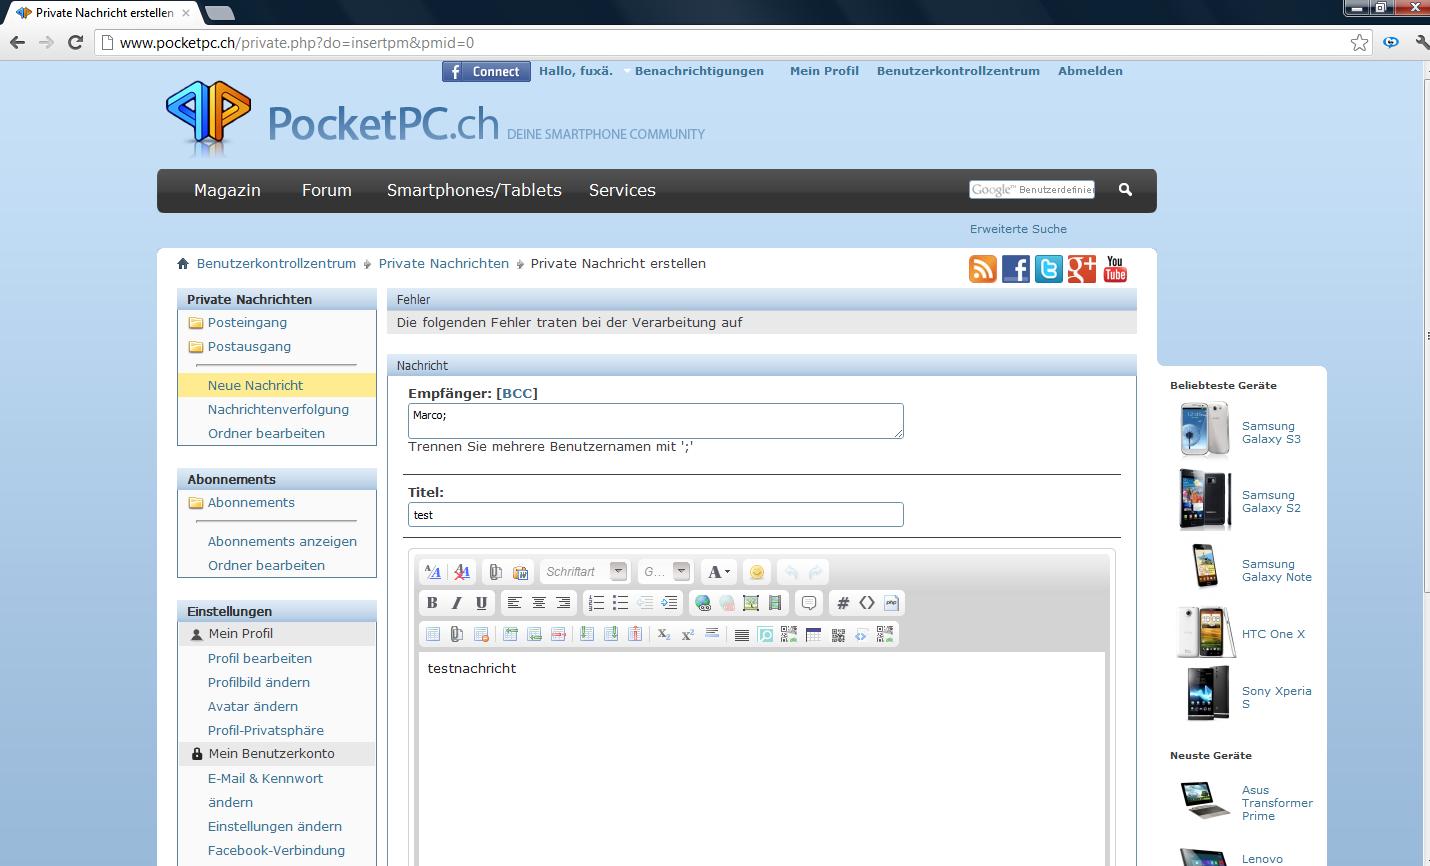Open the Google+ social icon
The image size is (1430, 866).
pyautogui.click(x=1081, y=269)
